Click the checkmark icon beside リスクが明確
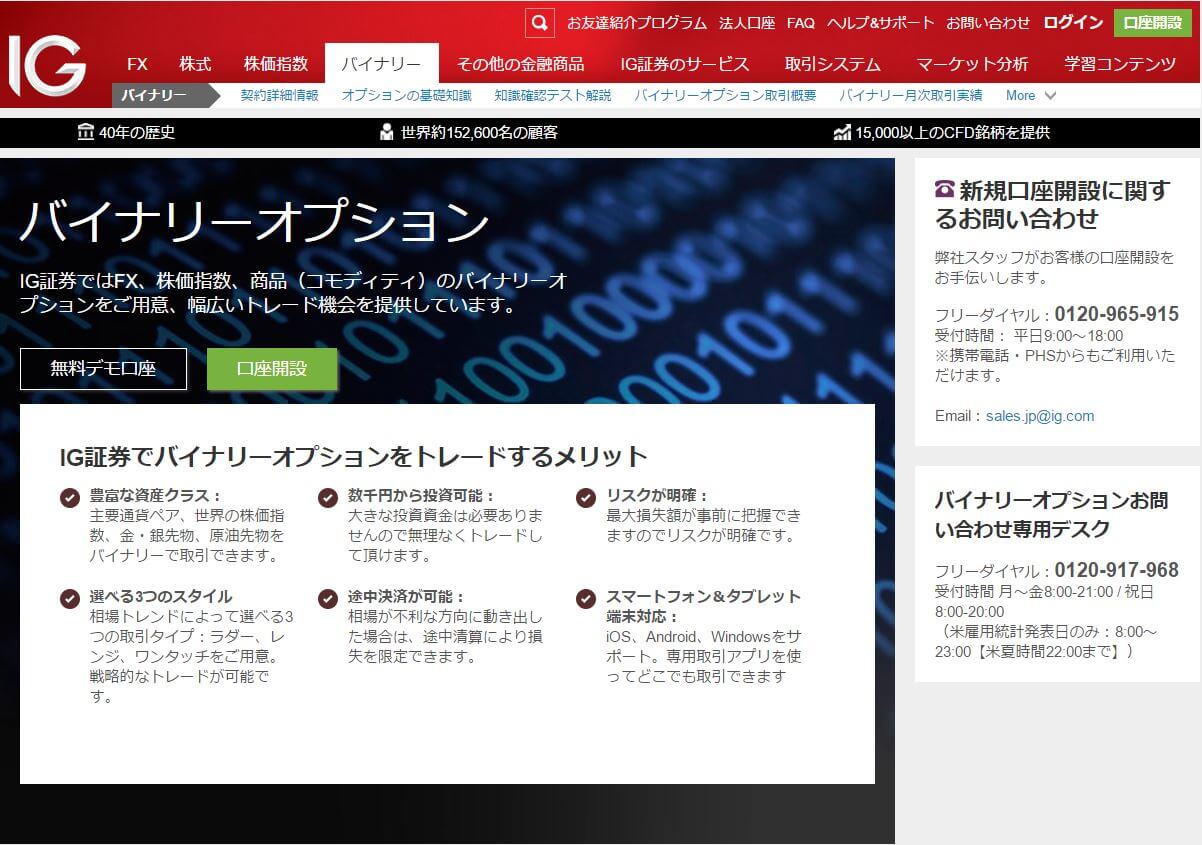 (x=587, y=497)
